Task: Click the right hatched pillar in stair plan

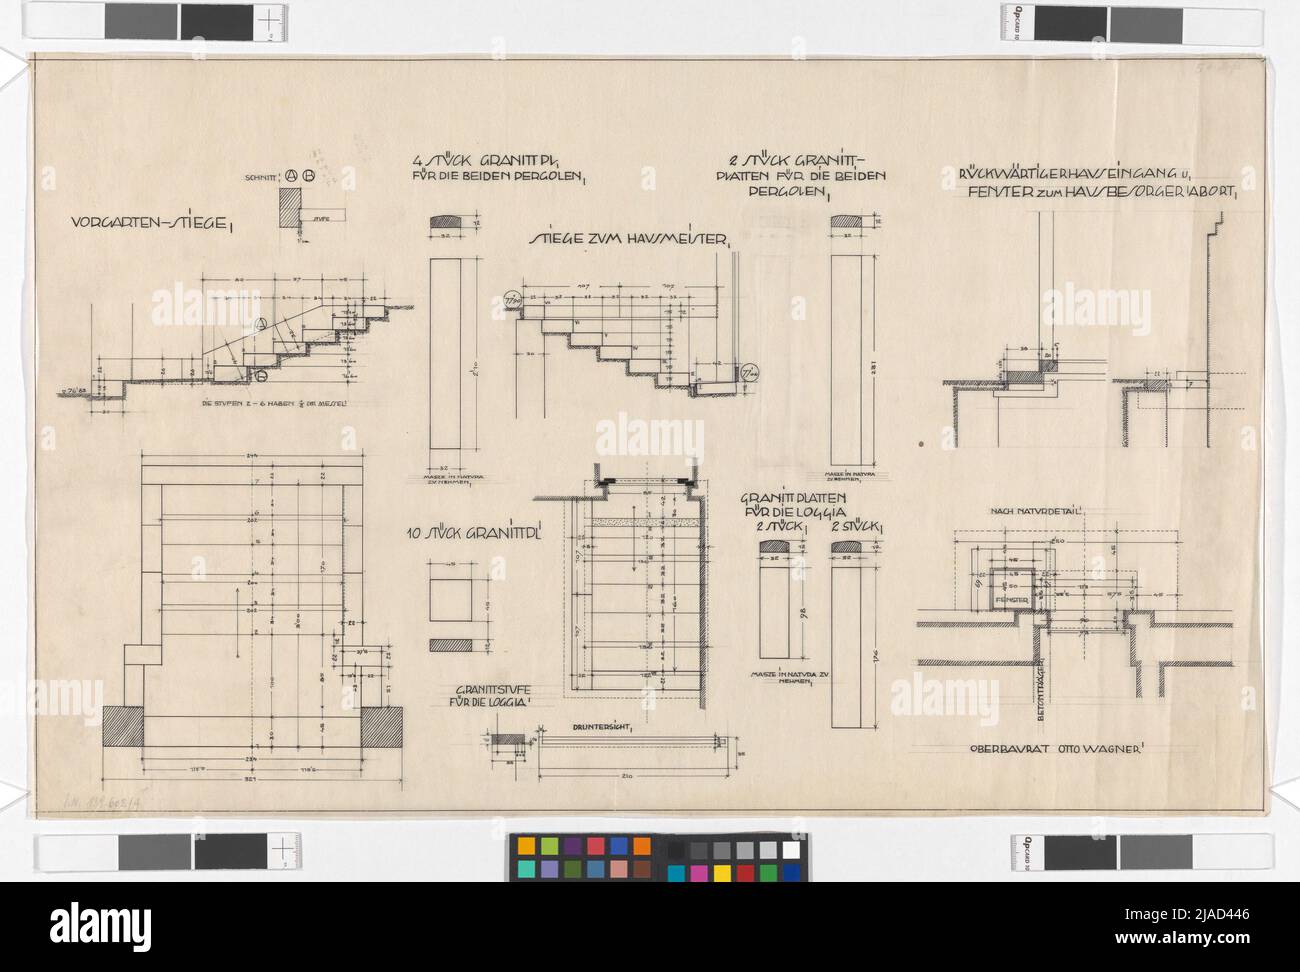Action: (382, 725)
